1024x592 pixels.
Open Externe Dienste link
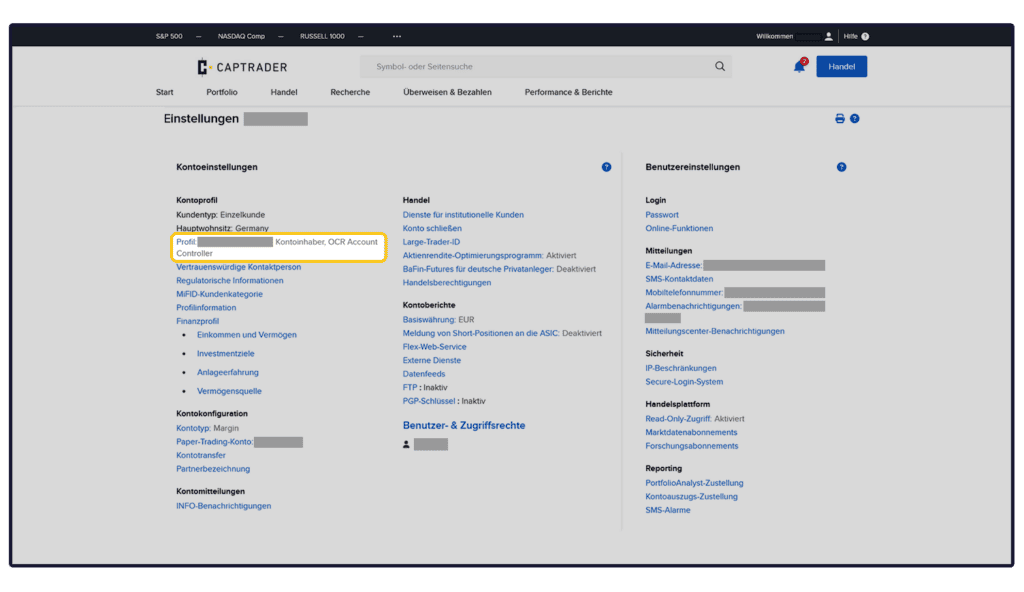coord(432,360)
